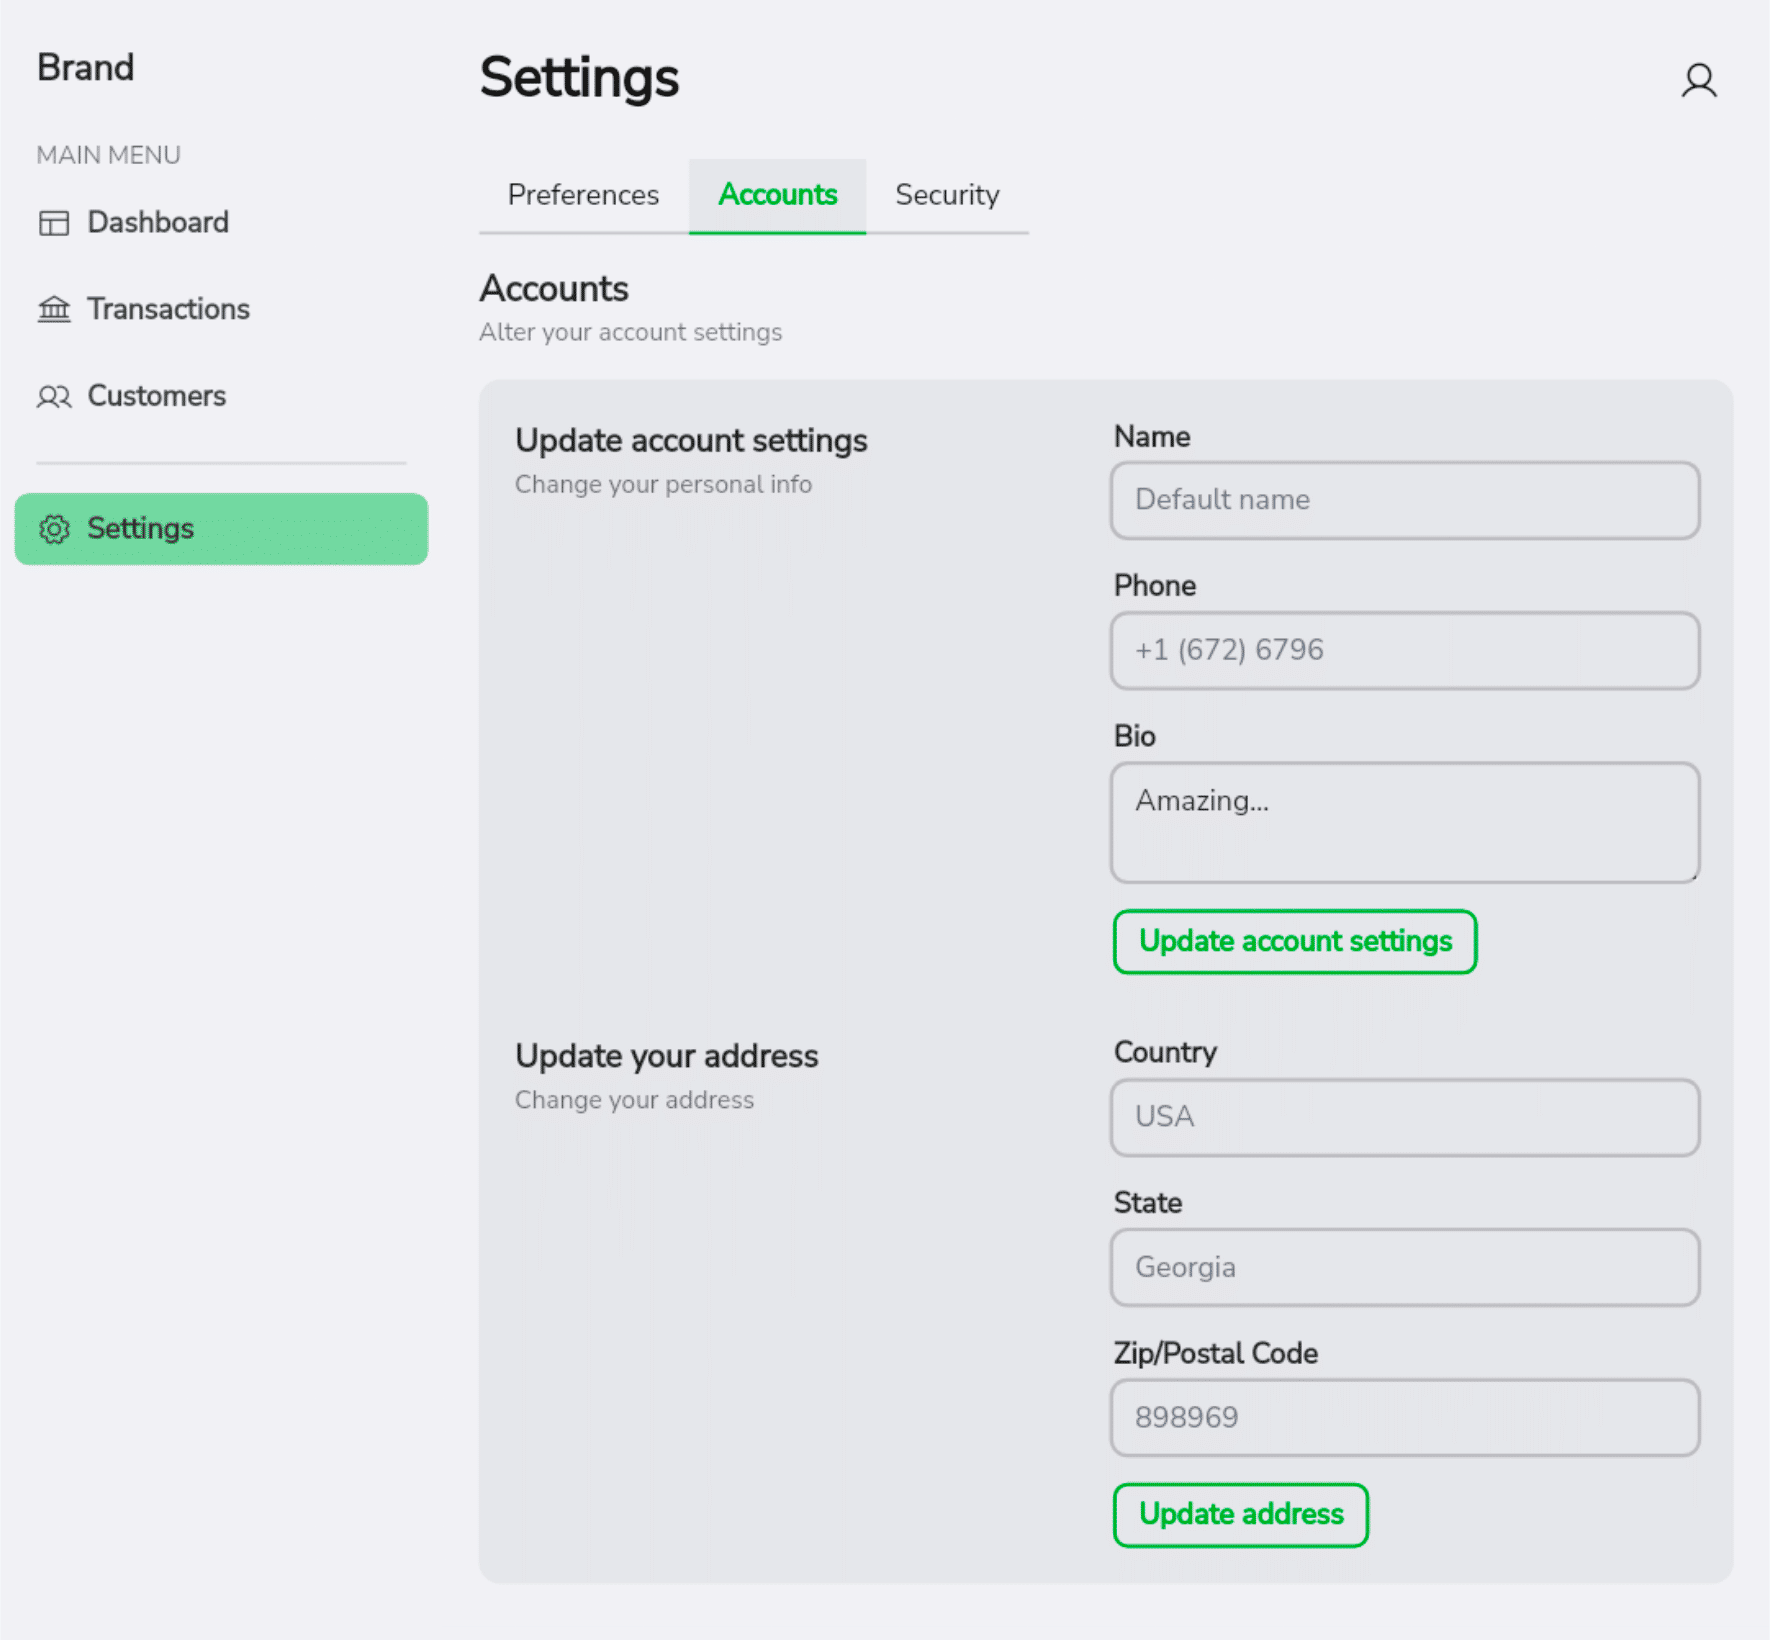1770x1640 pixels.
Task: Click the Brand logo text
Action: click(x=85, y=68)
